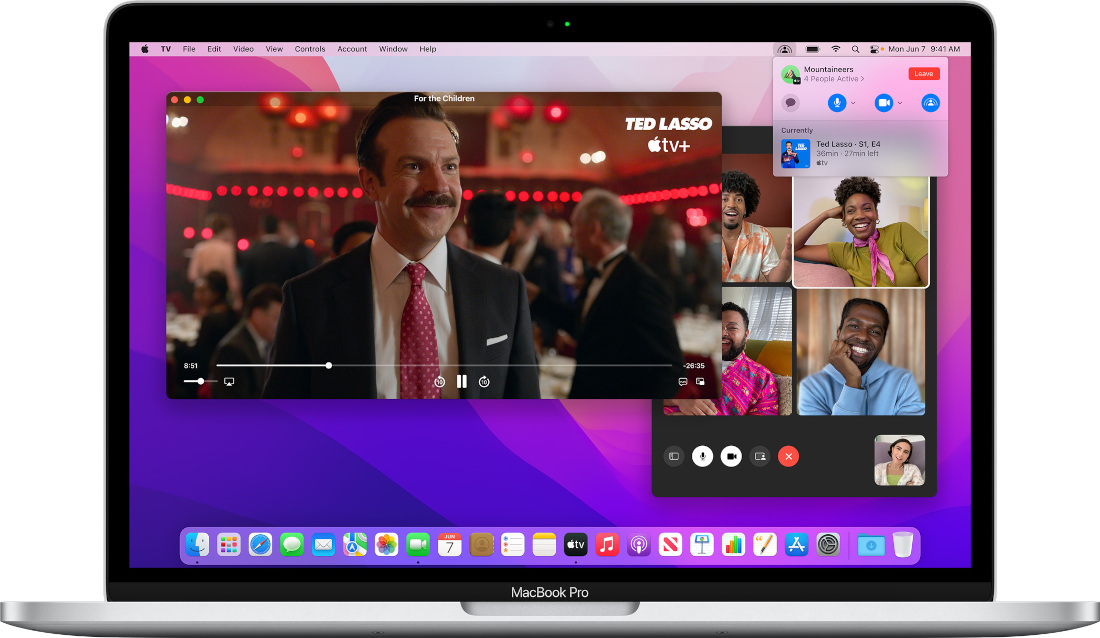Screen dimensions: 1100x638
Task: Open Messages app in the Dock
Action: [292, 545]
